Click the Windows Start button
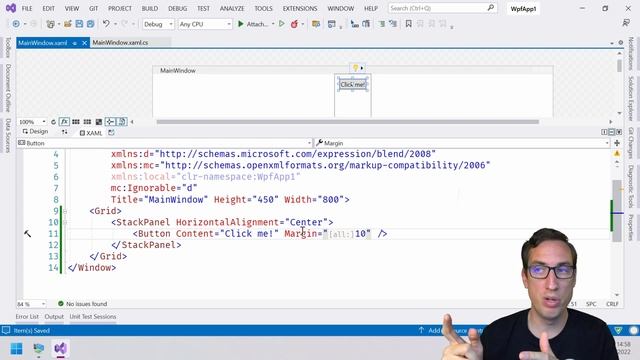The image size is (640, 360). pos(17,349)
